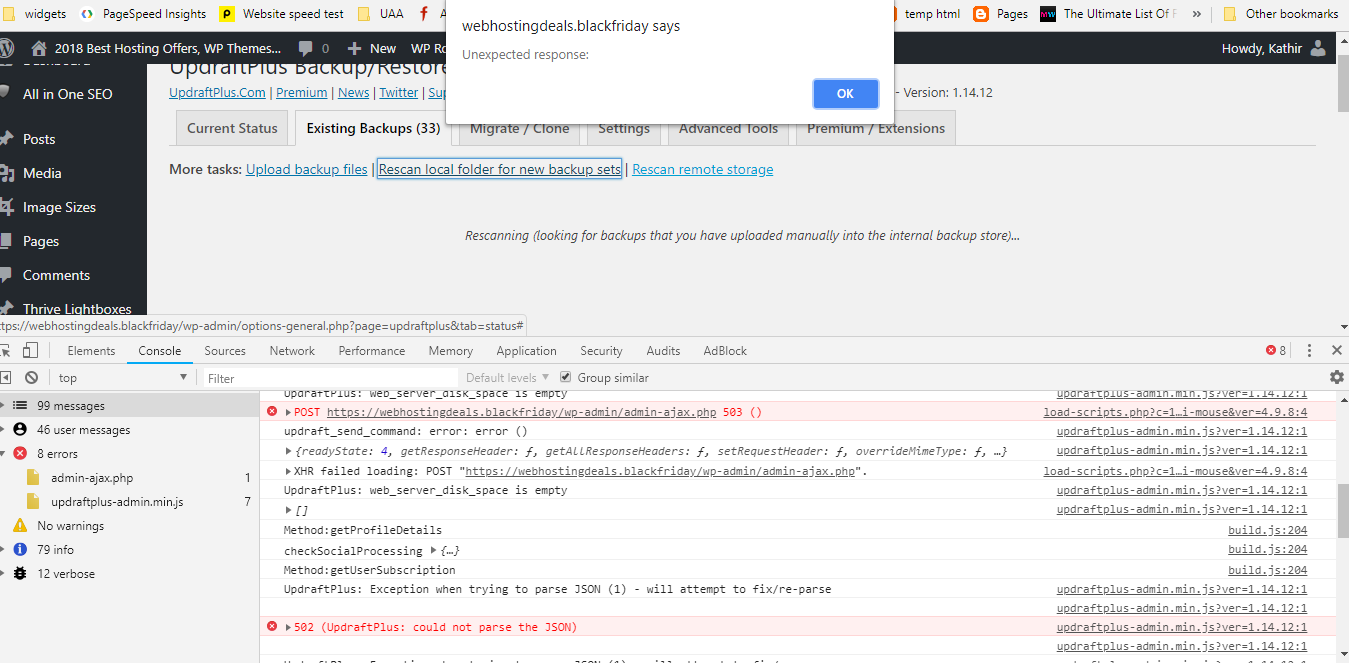Expand the 12 verbose group
This screenshot has width=1349, height=663.
coord(5,574)
